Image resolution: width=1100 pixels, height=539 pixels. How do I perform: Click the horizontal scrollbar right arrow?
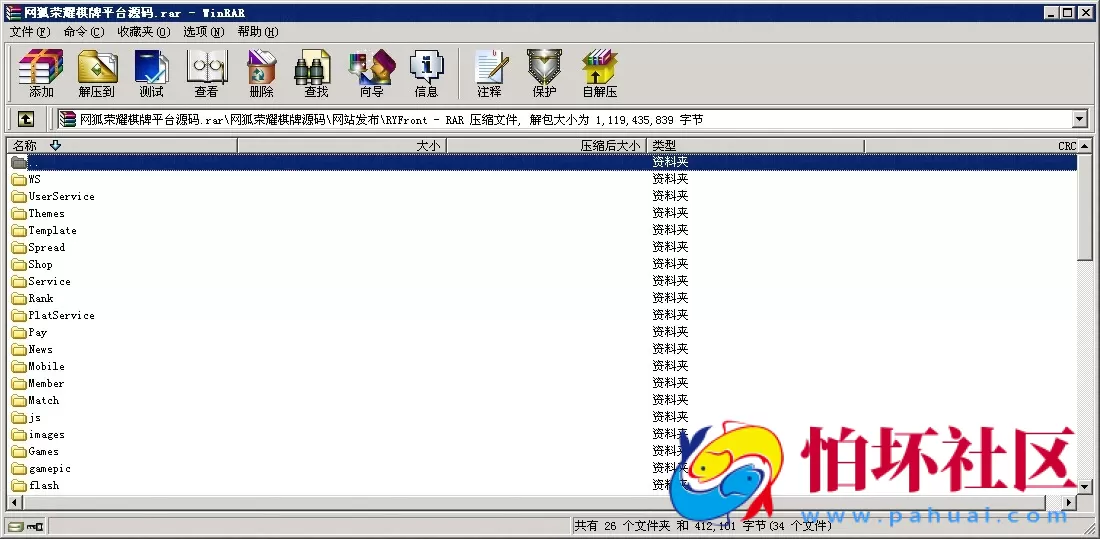pos(1070,503)
